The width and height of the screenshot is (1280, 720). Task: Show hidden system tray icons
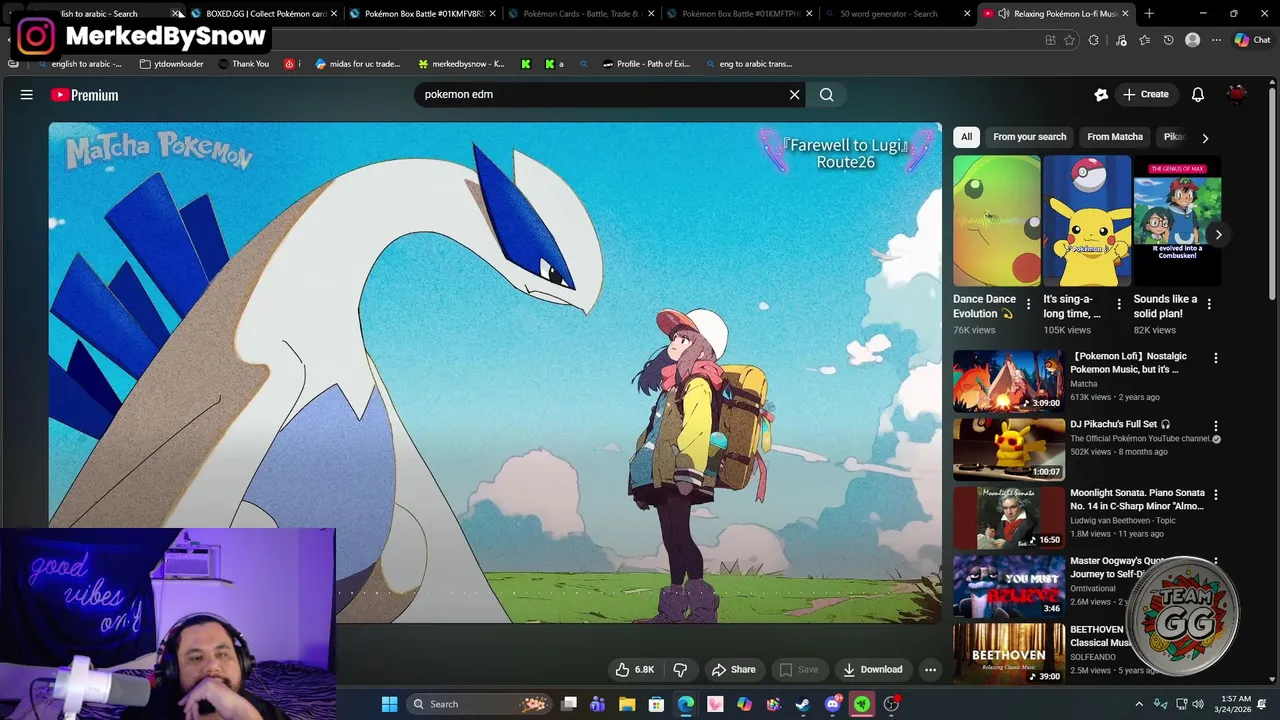(1138, 704)
